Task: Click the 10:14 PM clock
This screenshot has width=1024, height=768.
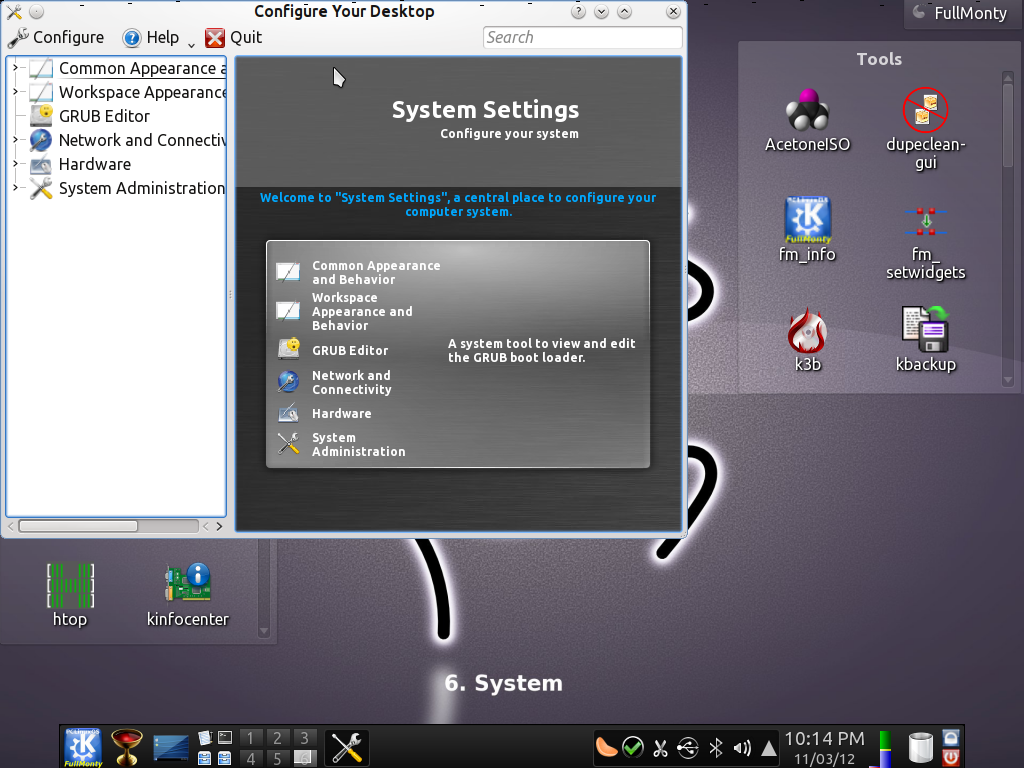Action: point(824,739)
